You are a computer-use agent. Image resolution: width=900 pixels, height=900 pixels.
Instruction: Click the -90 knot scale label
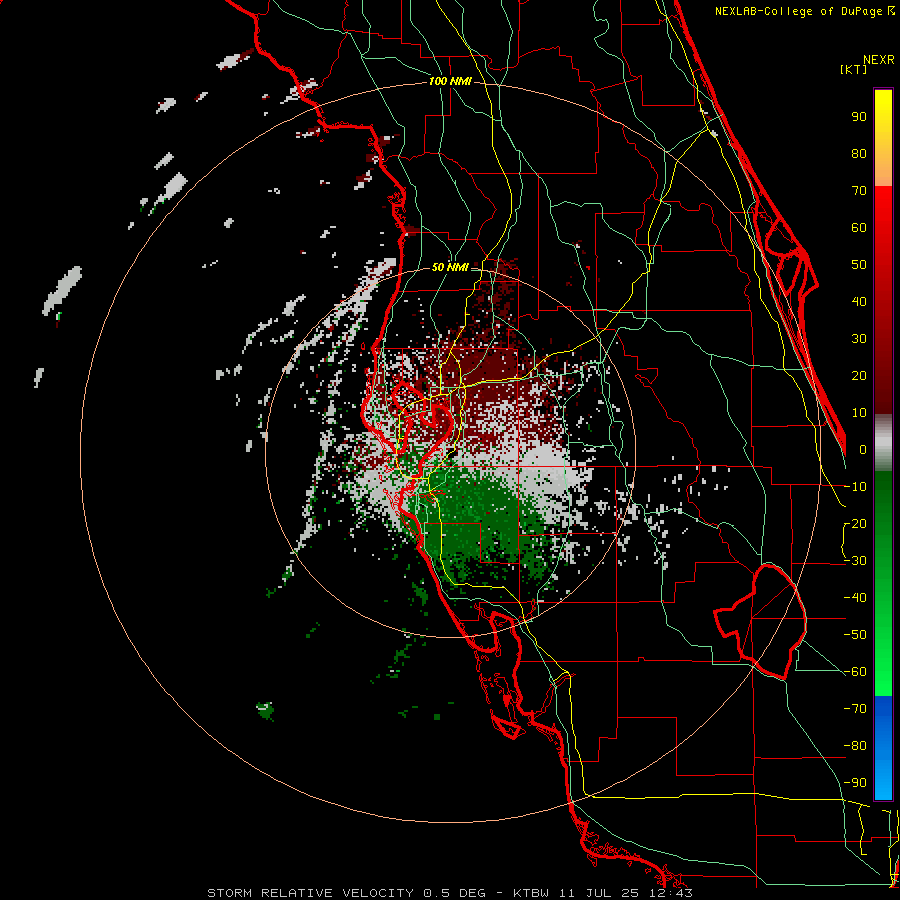click(x=855, y=783)
